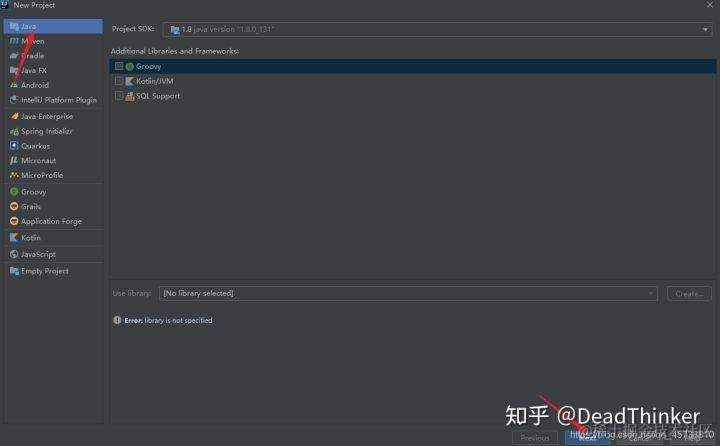Select the Application Forge icon
Screen dimensions: 720x446
coord(14,221)
